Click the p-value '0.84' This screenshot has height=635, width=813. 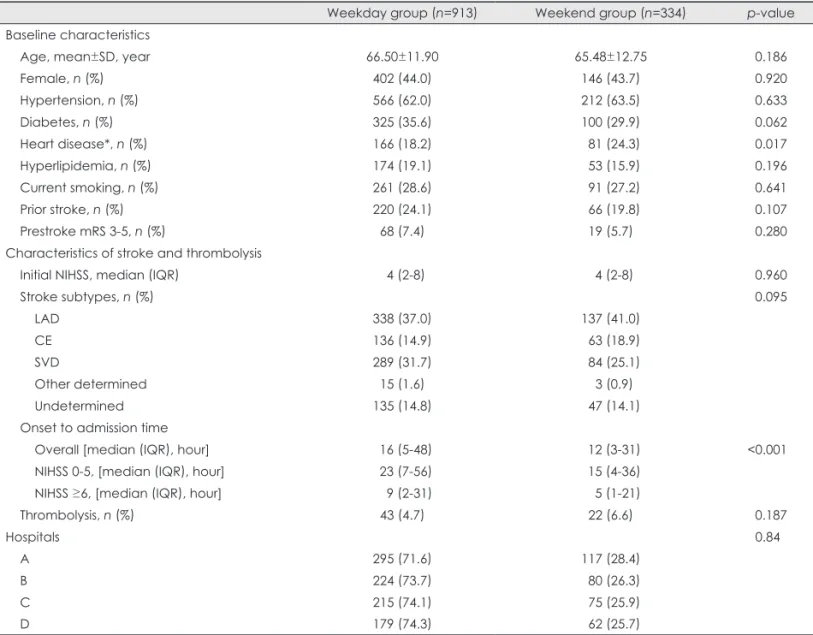pos(767,537)
